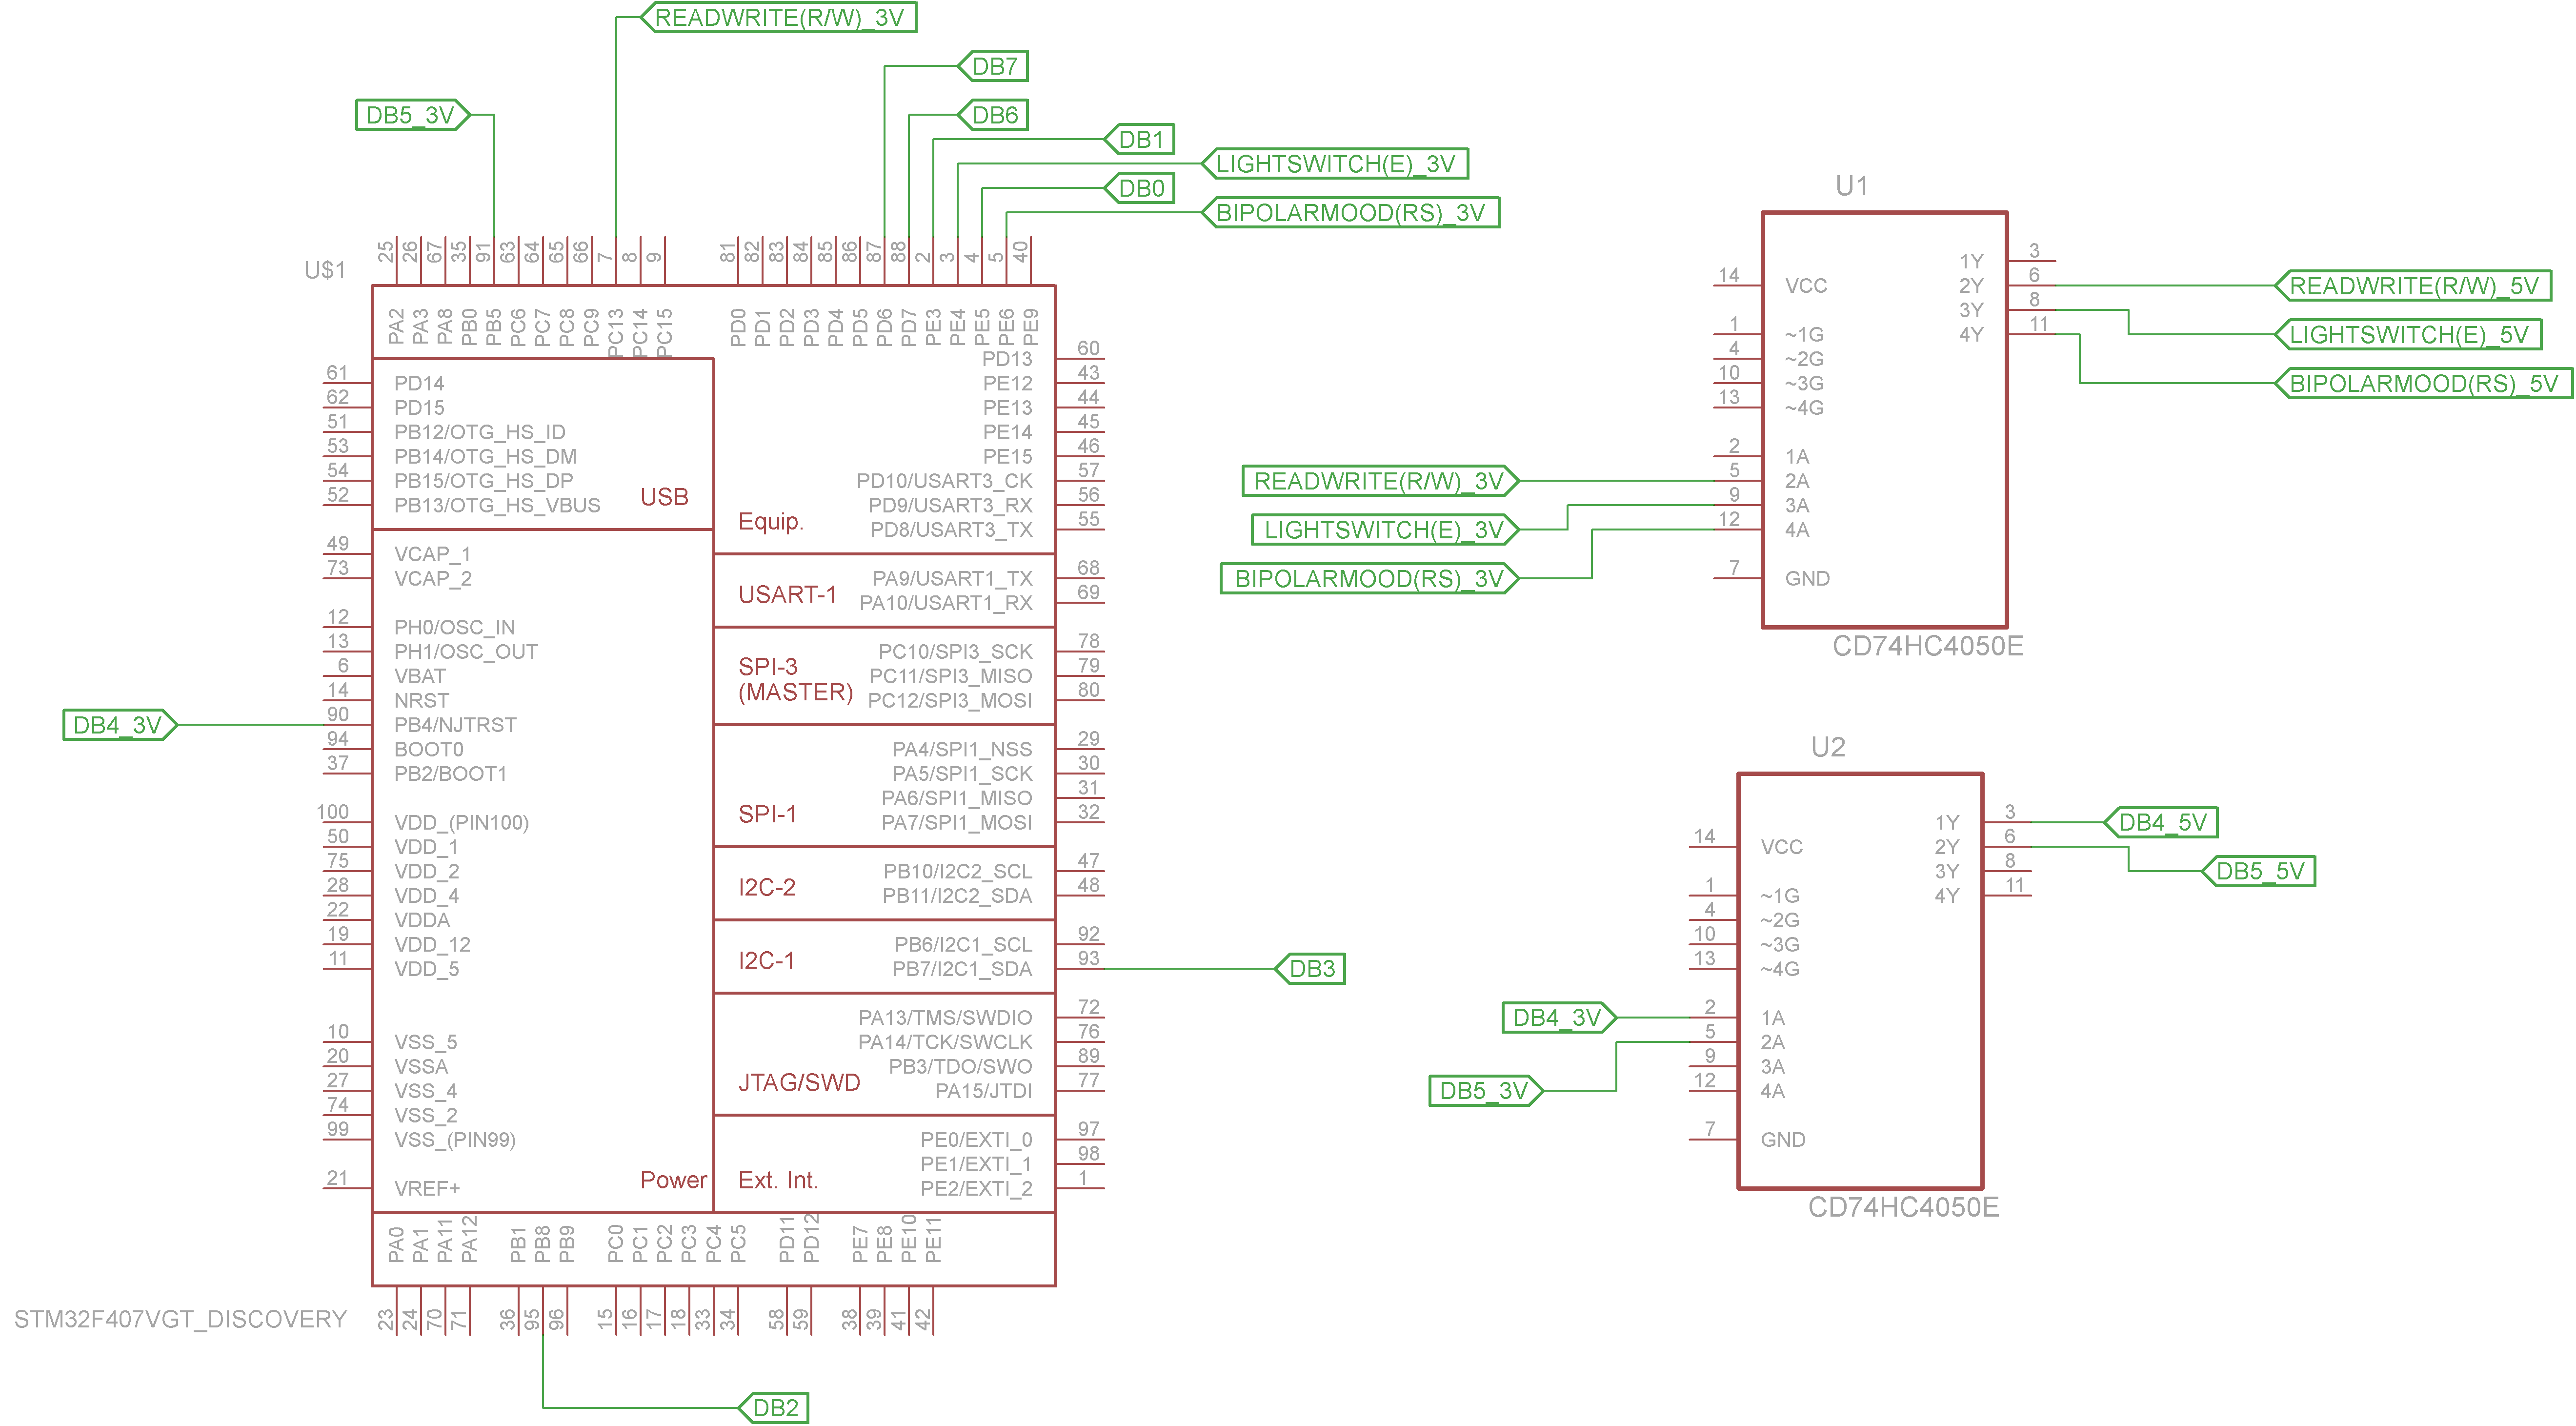Select pin PA9/USART1_TX

click(x=952, y=579)
